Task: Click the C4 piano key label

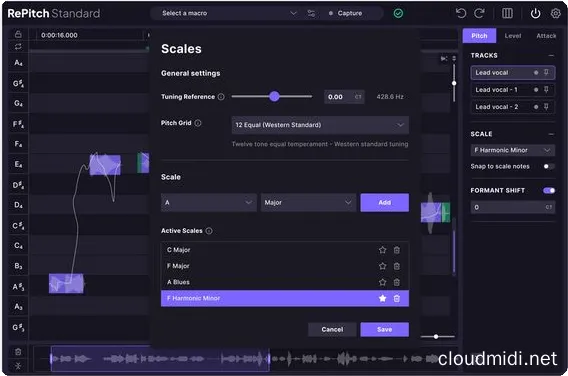Action: pyautogui.click(x=18, y=245)
